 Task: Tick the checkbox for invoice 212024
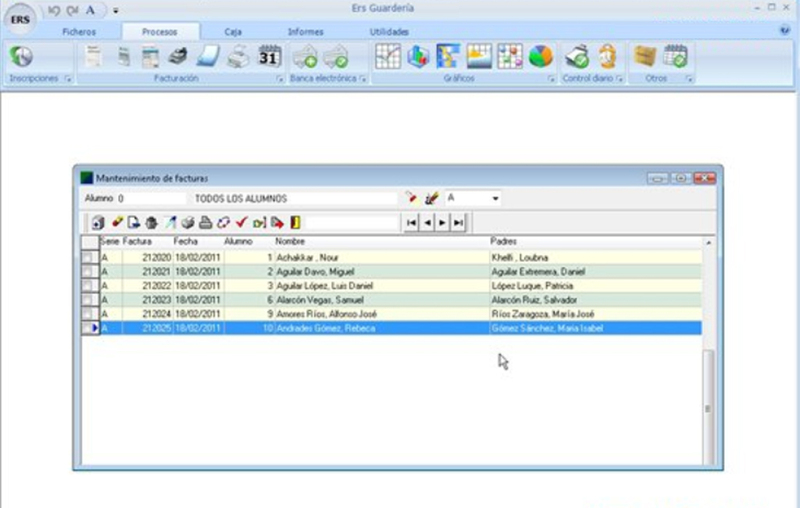click(88, 314)
